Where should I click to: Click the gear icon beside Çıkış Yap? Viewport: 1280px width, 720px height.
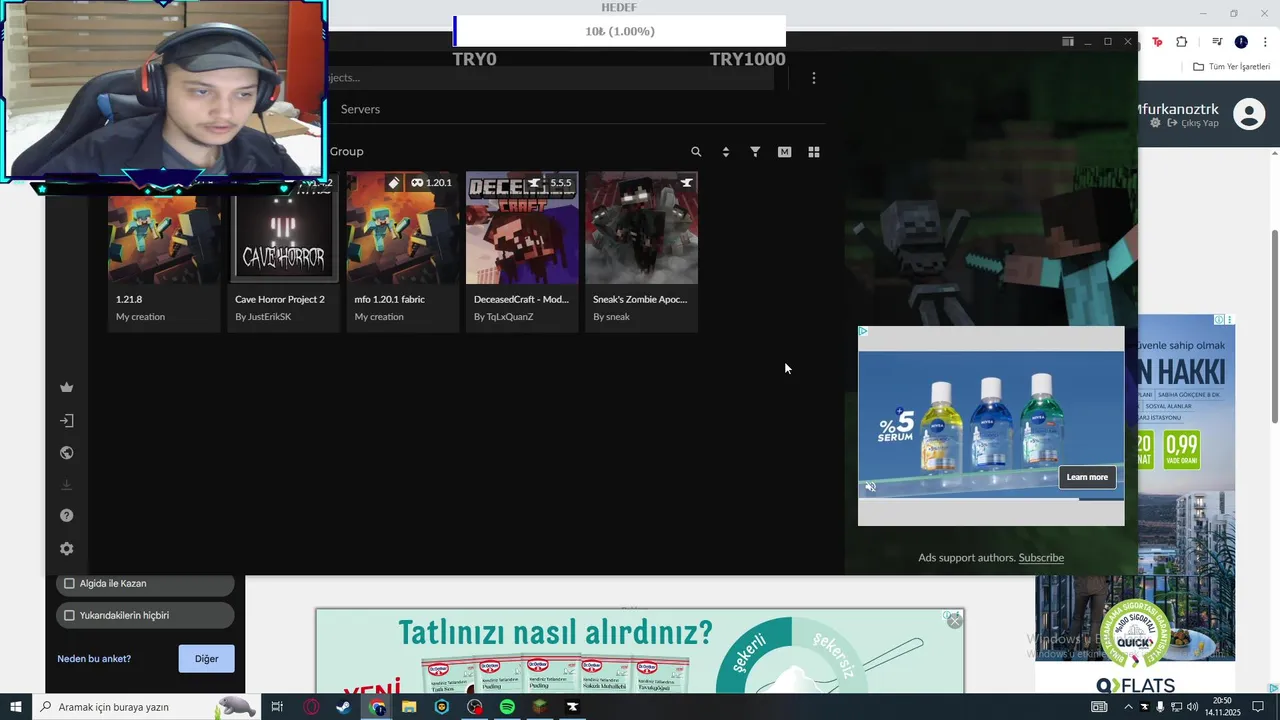(1156, 123)
